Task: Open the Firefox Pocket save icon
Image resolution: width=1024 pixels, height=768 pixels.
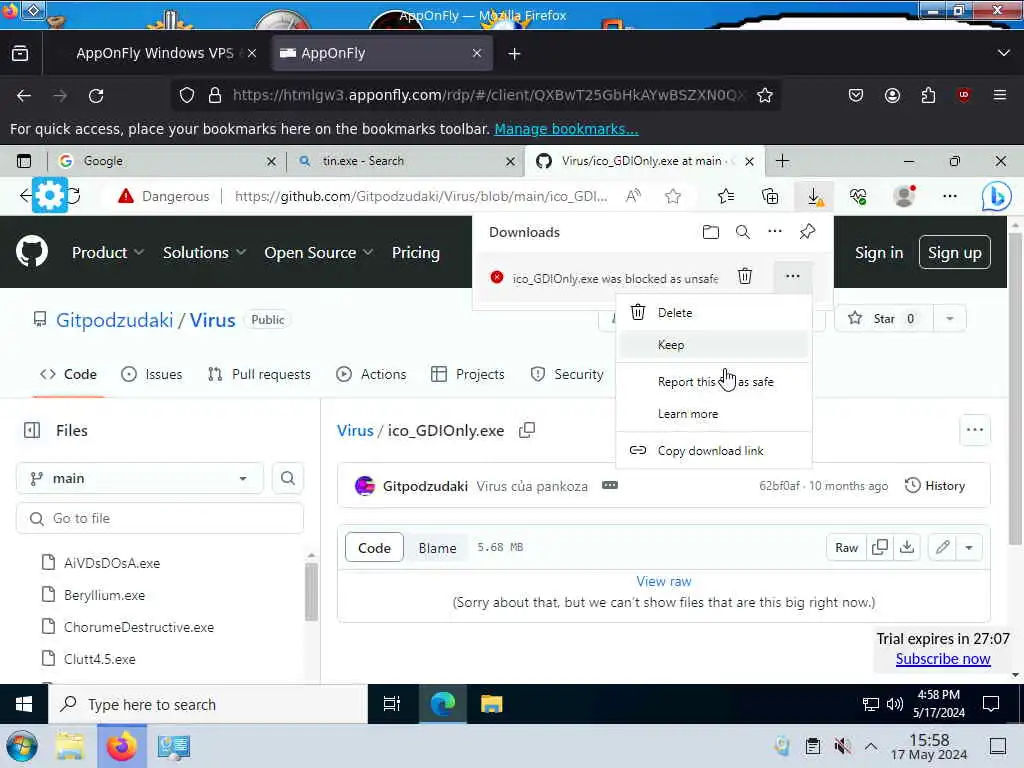Action: [856, 96]
